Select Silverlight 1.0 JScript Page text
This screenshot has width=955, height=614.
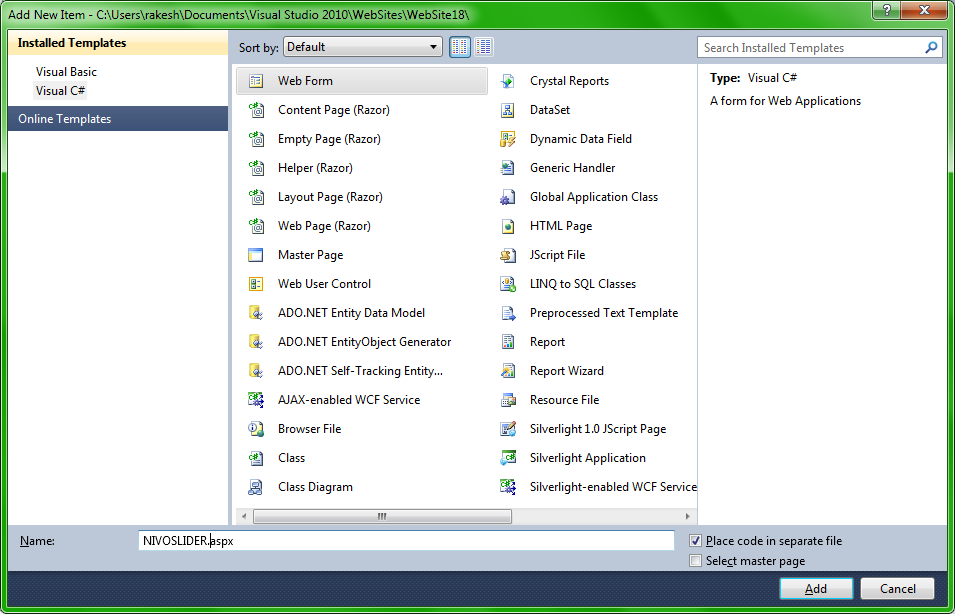point(598,429)
